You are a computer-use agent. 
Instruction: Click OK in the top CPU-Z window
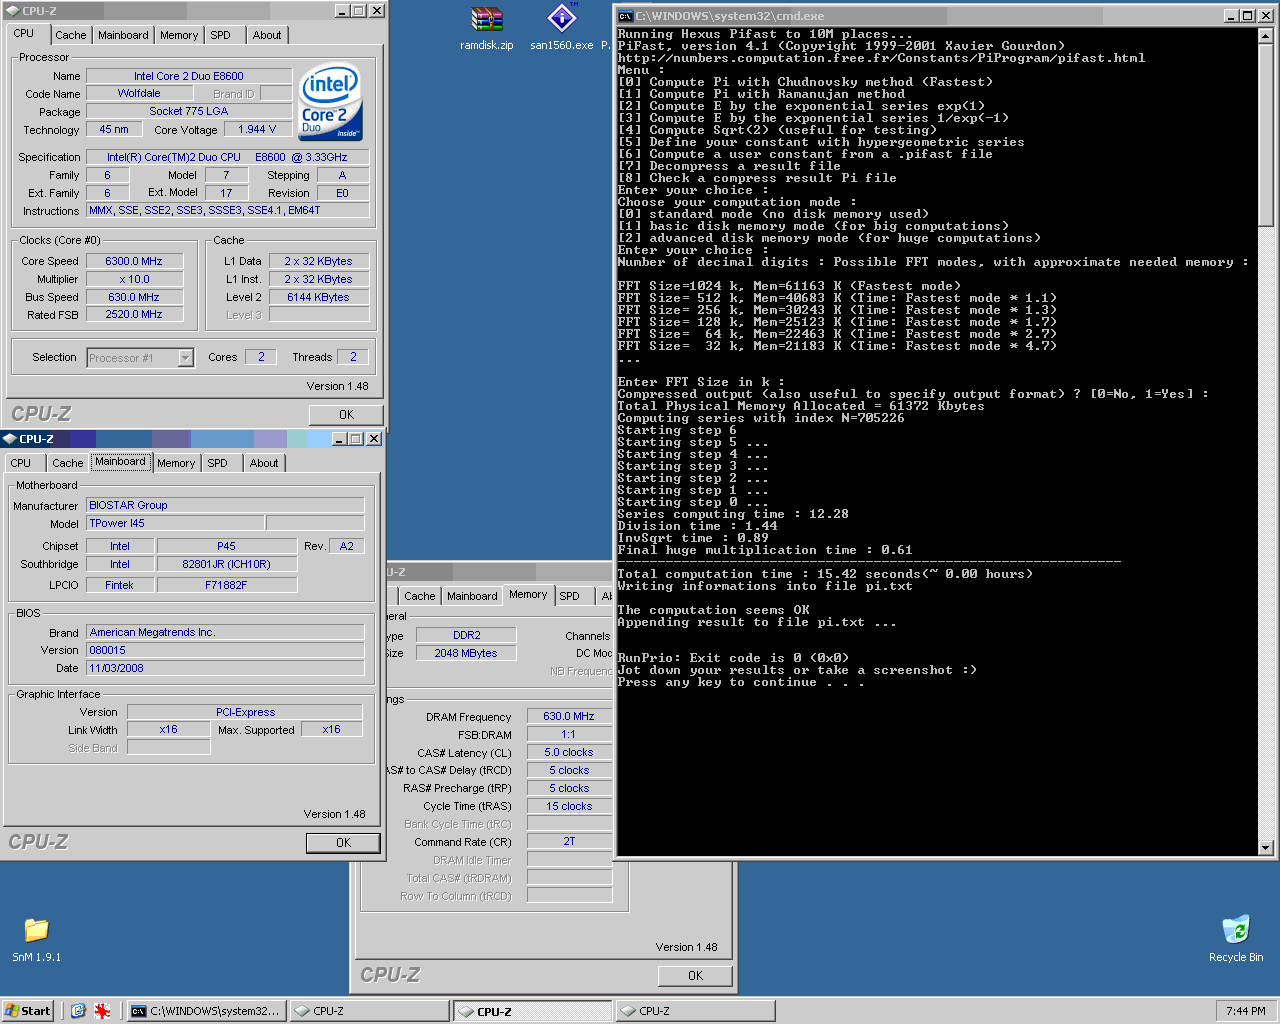pos(346,415)
